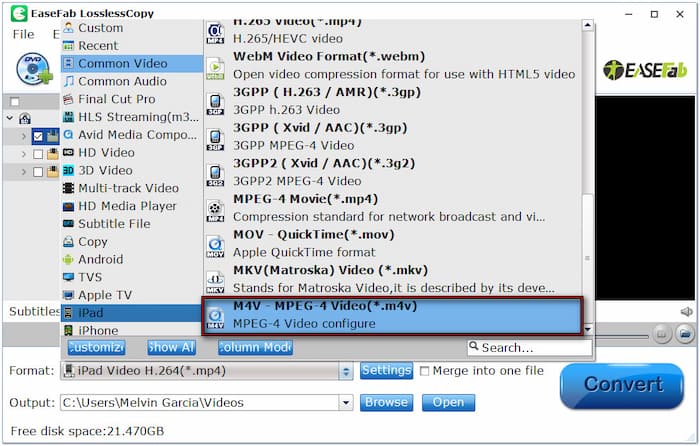The height and width of the screenshot is (446, 700).
Task: Click the Output path text field
Action: pyautogui.click(x=200, y=403)
